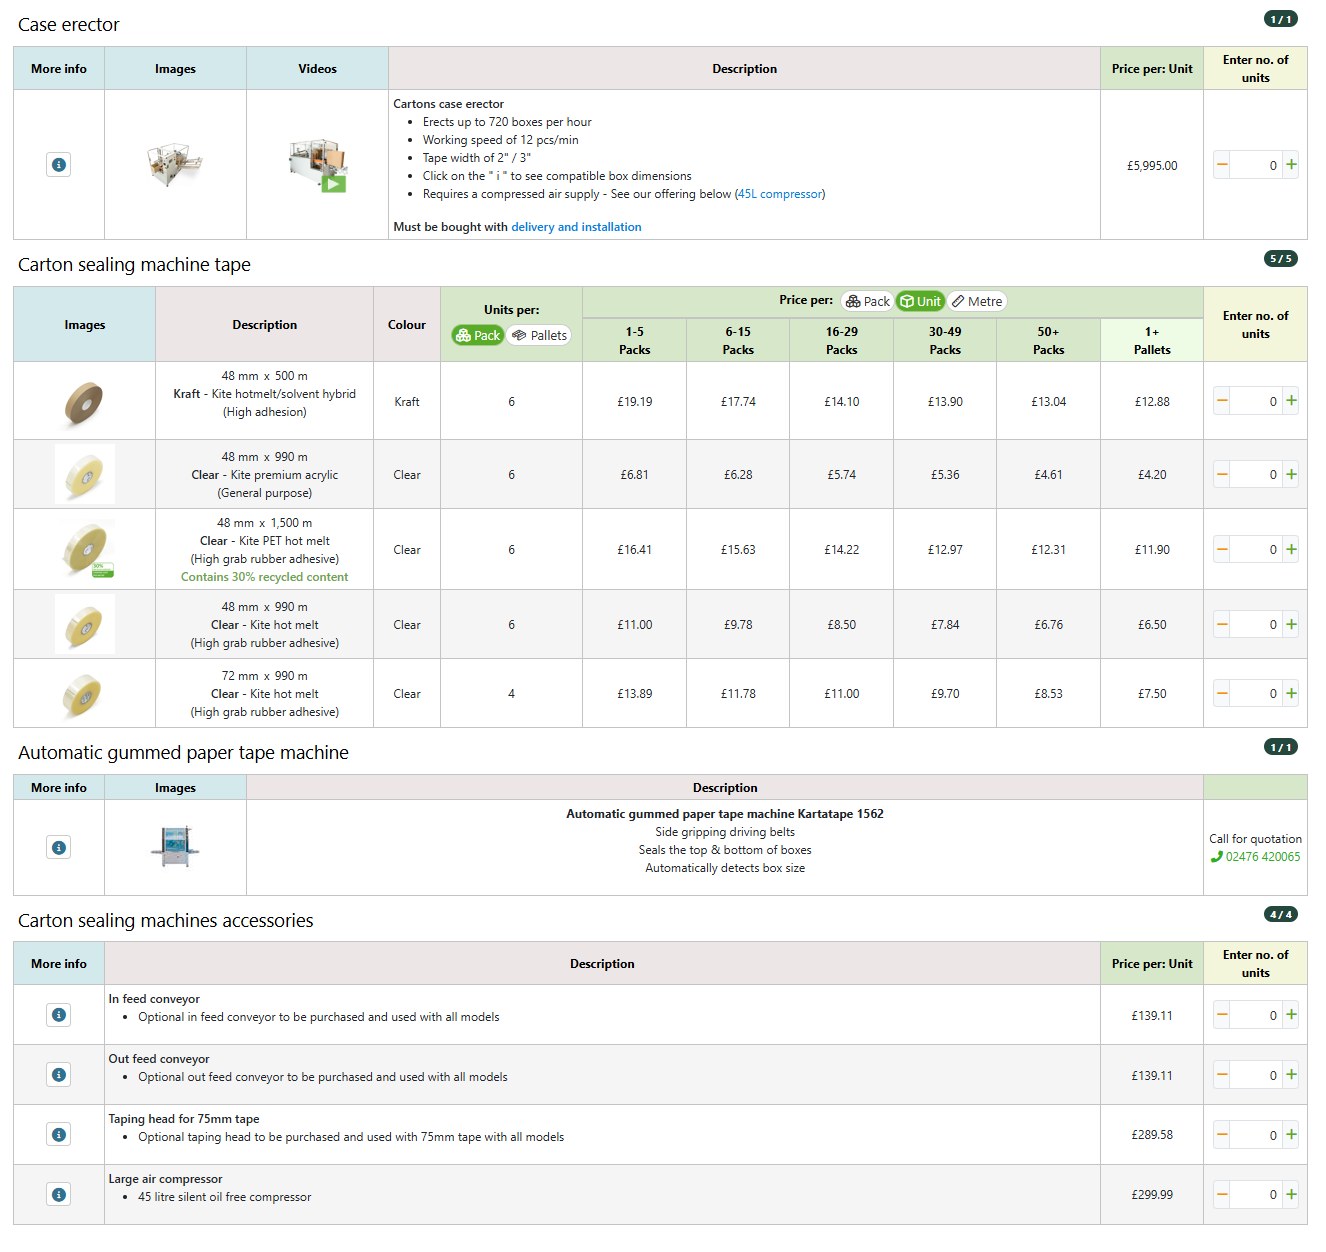Switch Units per to Pack
The image size is (1326, 1252).
pos(477,335)
